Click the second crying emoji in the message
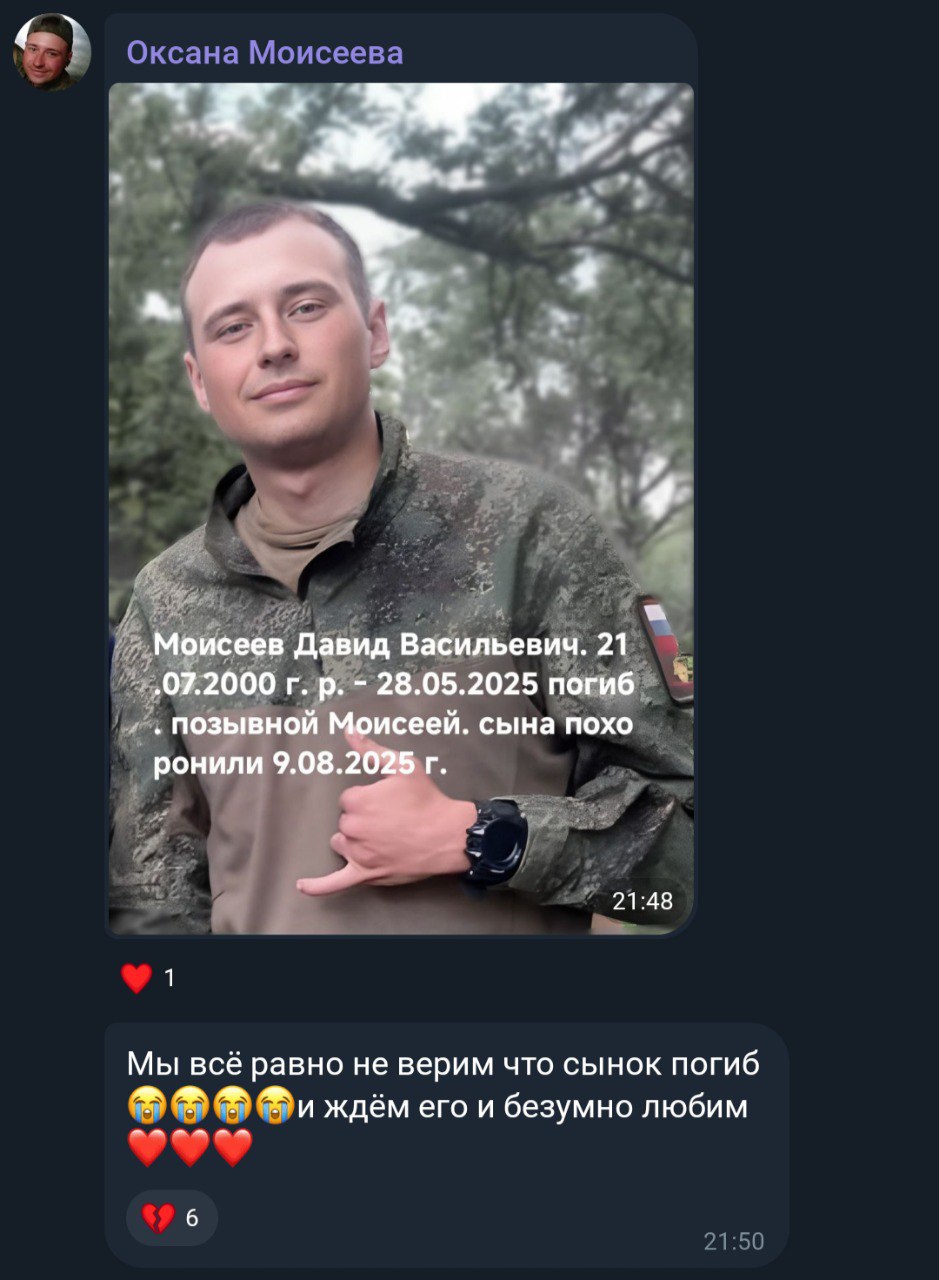 tap(189, 1107)
